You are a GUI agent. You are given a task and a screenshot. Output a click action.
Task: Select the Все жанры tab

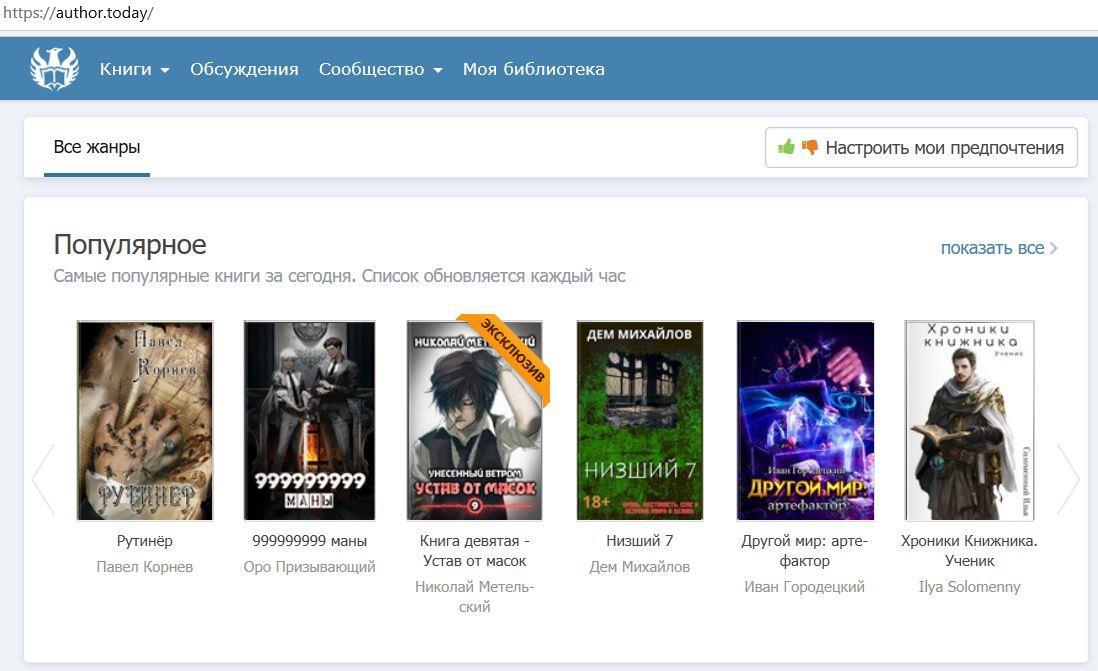(97, 147)
